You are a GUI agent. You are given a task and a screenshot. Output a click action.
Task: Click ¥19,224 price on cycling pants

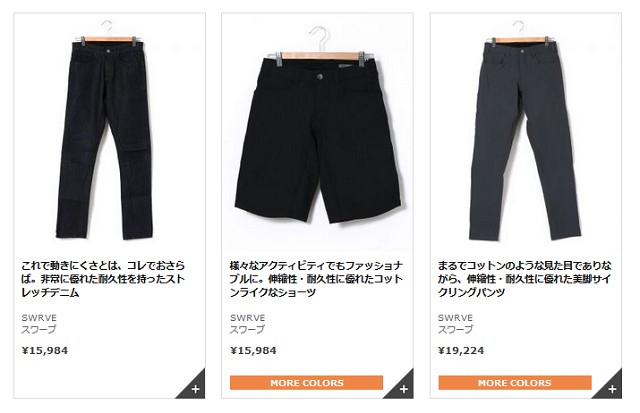click(x=461, y=351)
